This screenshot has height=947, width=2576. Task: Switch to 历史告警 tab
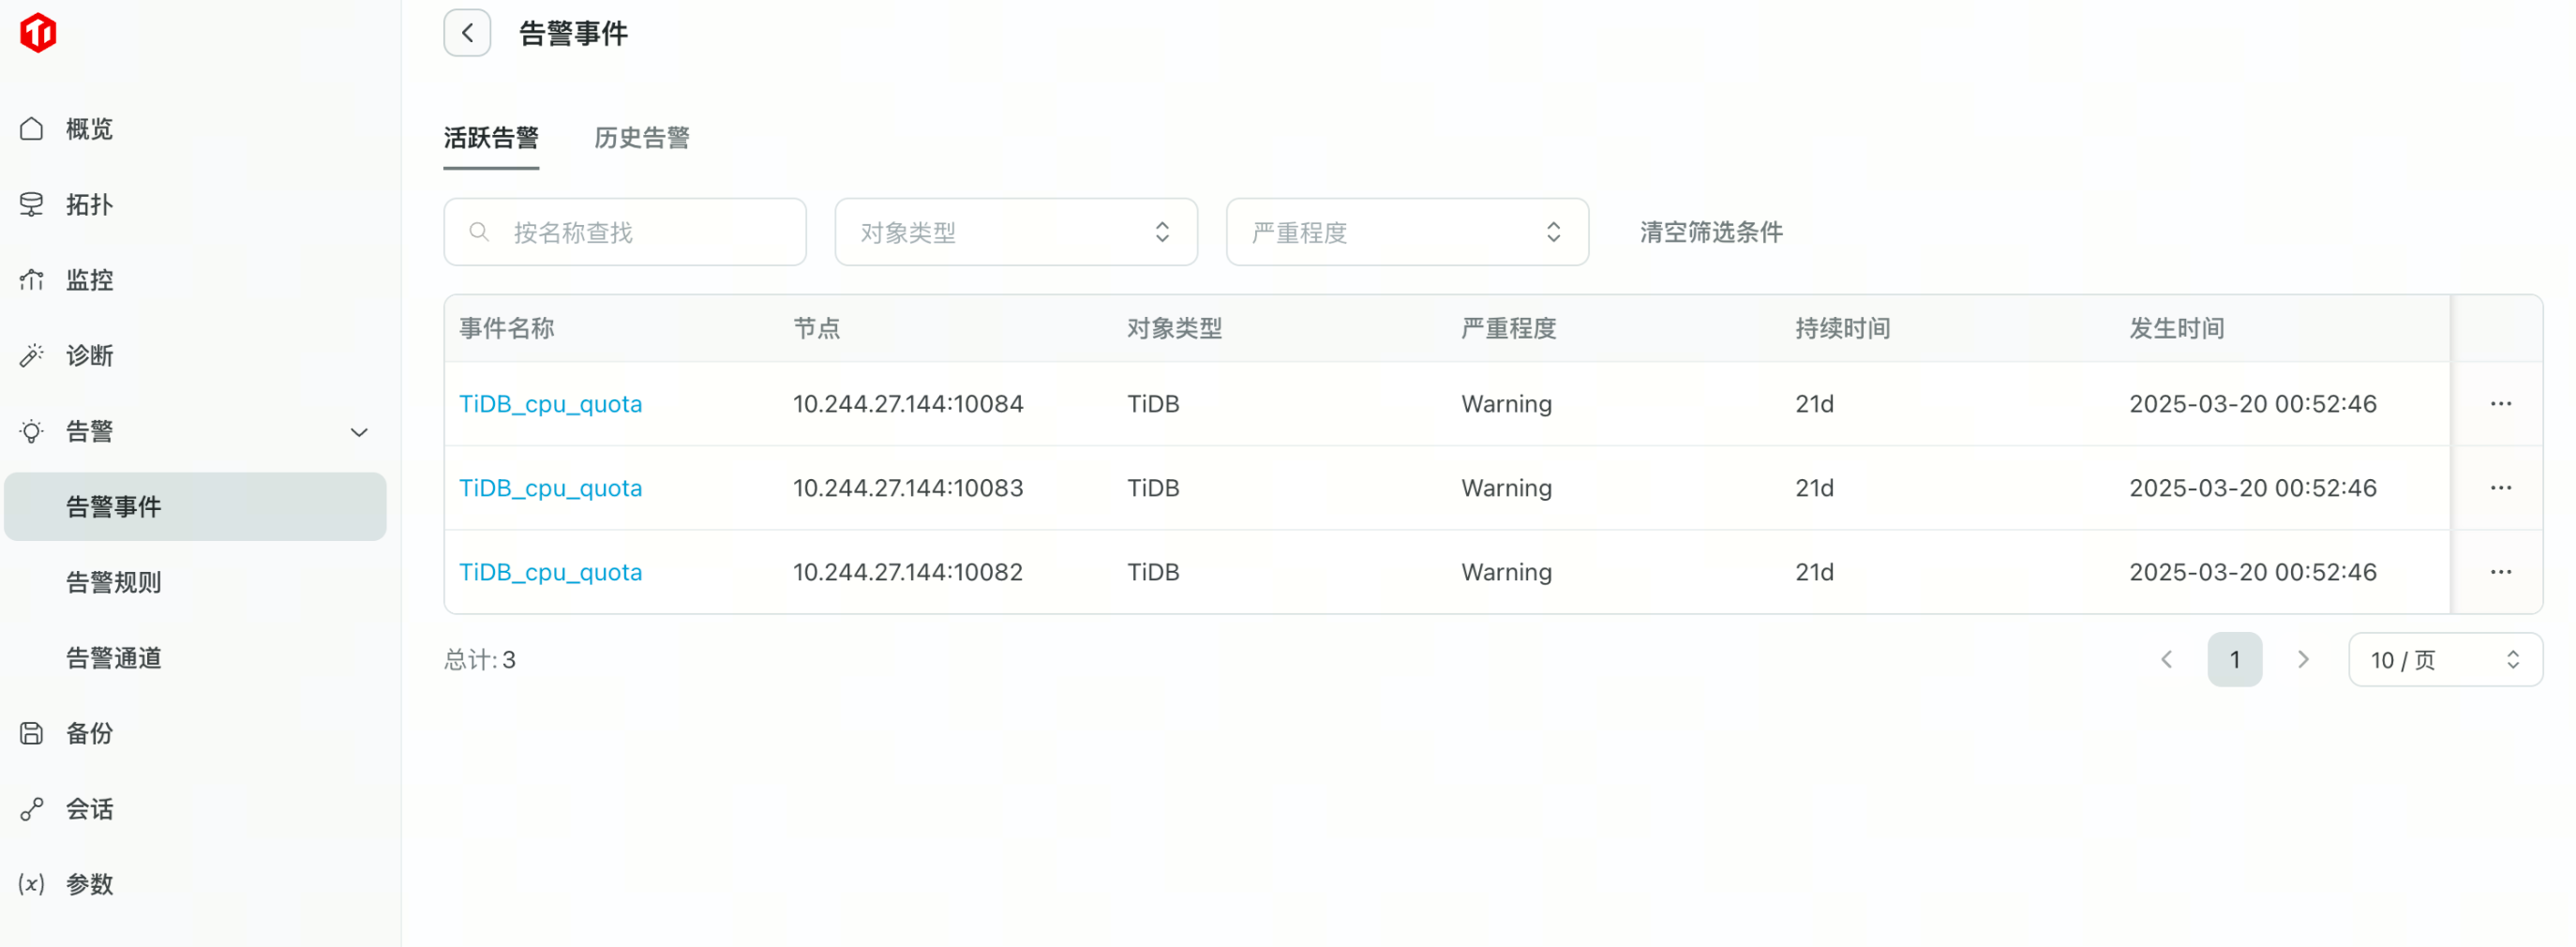(x=642, y=138)
